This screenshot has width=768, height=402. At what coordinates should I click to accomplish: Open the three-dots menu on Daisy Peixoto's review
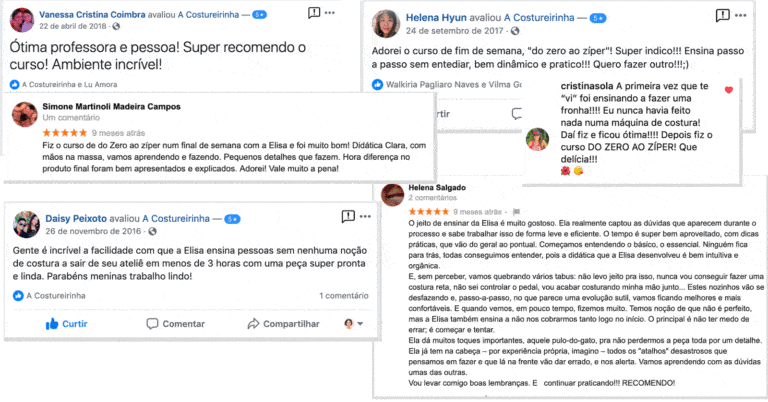click(x=365, y=216)
